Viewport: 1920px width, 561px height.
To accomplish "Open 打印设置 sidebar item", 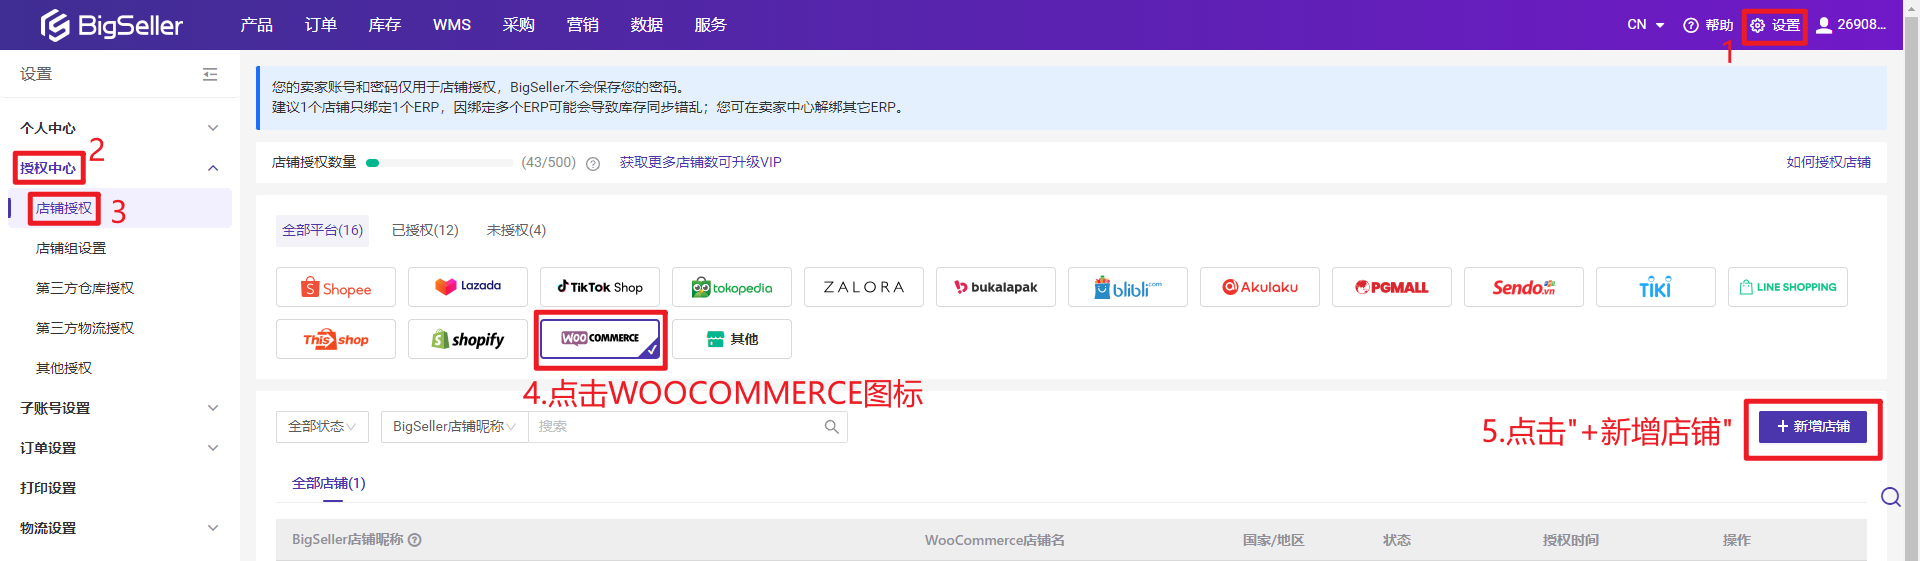I will pyautogui.click(x=48, y=488).
